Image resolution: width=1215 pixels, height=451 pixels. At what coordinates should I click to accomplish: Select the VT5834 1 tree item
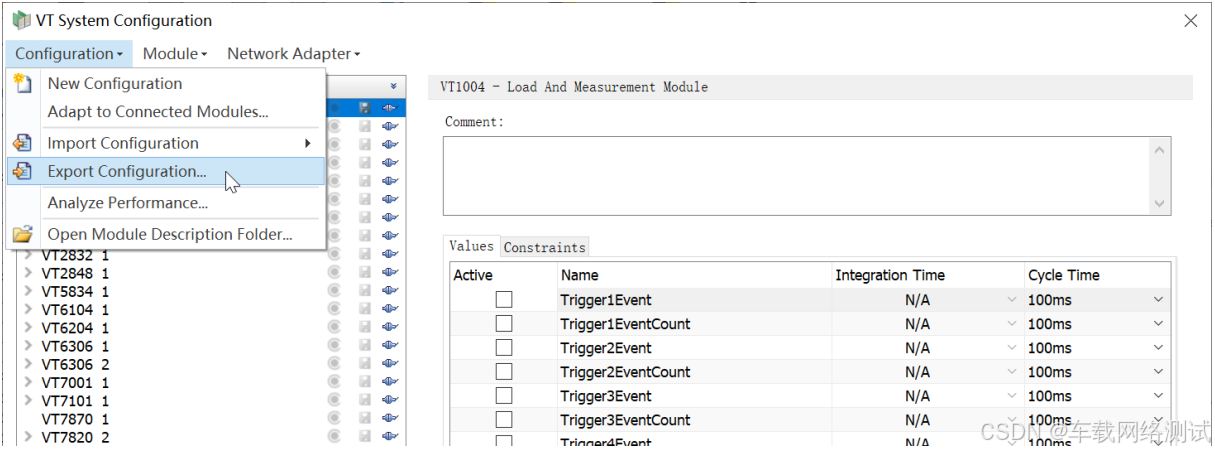(x=76, y=292)
